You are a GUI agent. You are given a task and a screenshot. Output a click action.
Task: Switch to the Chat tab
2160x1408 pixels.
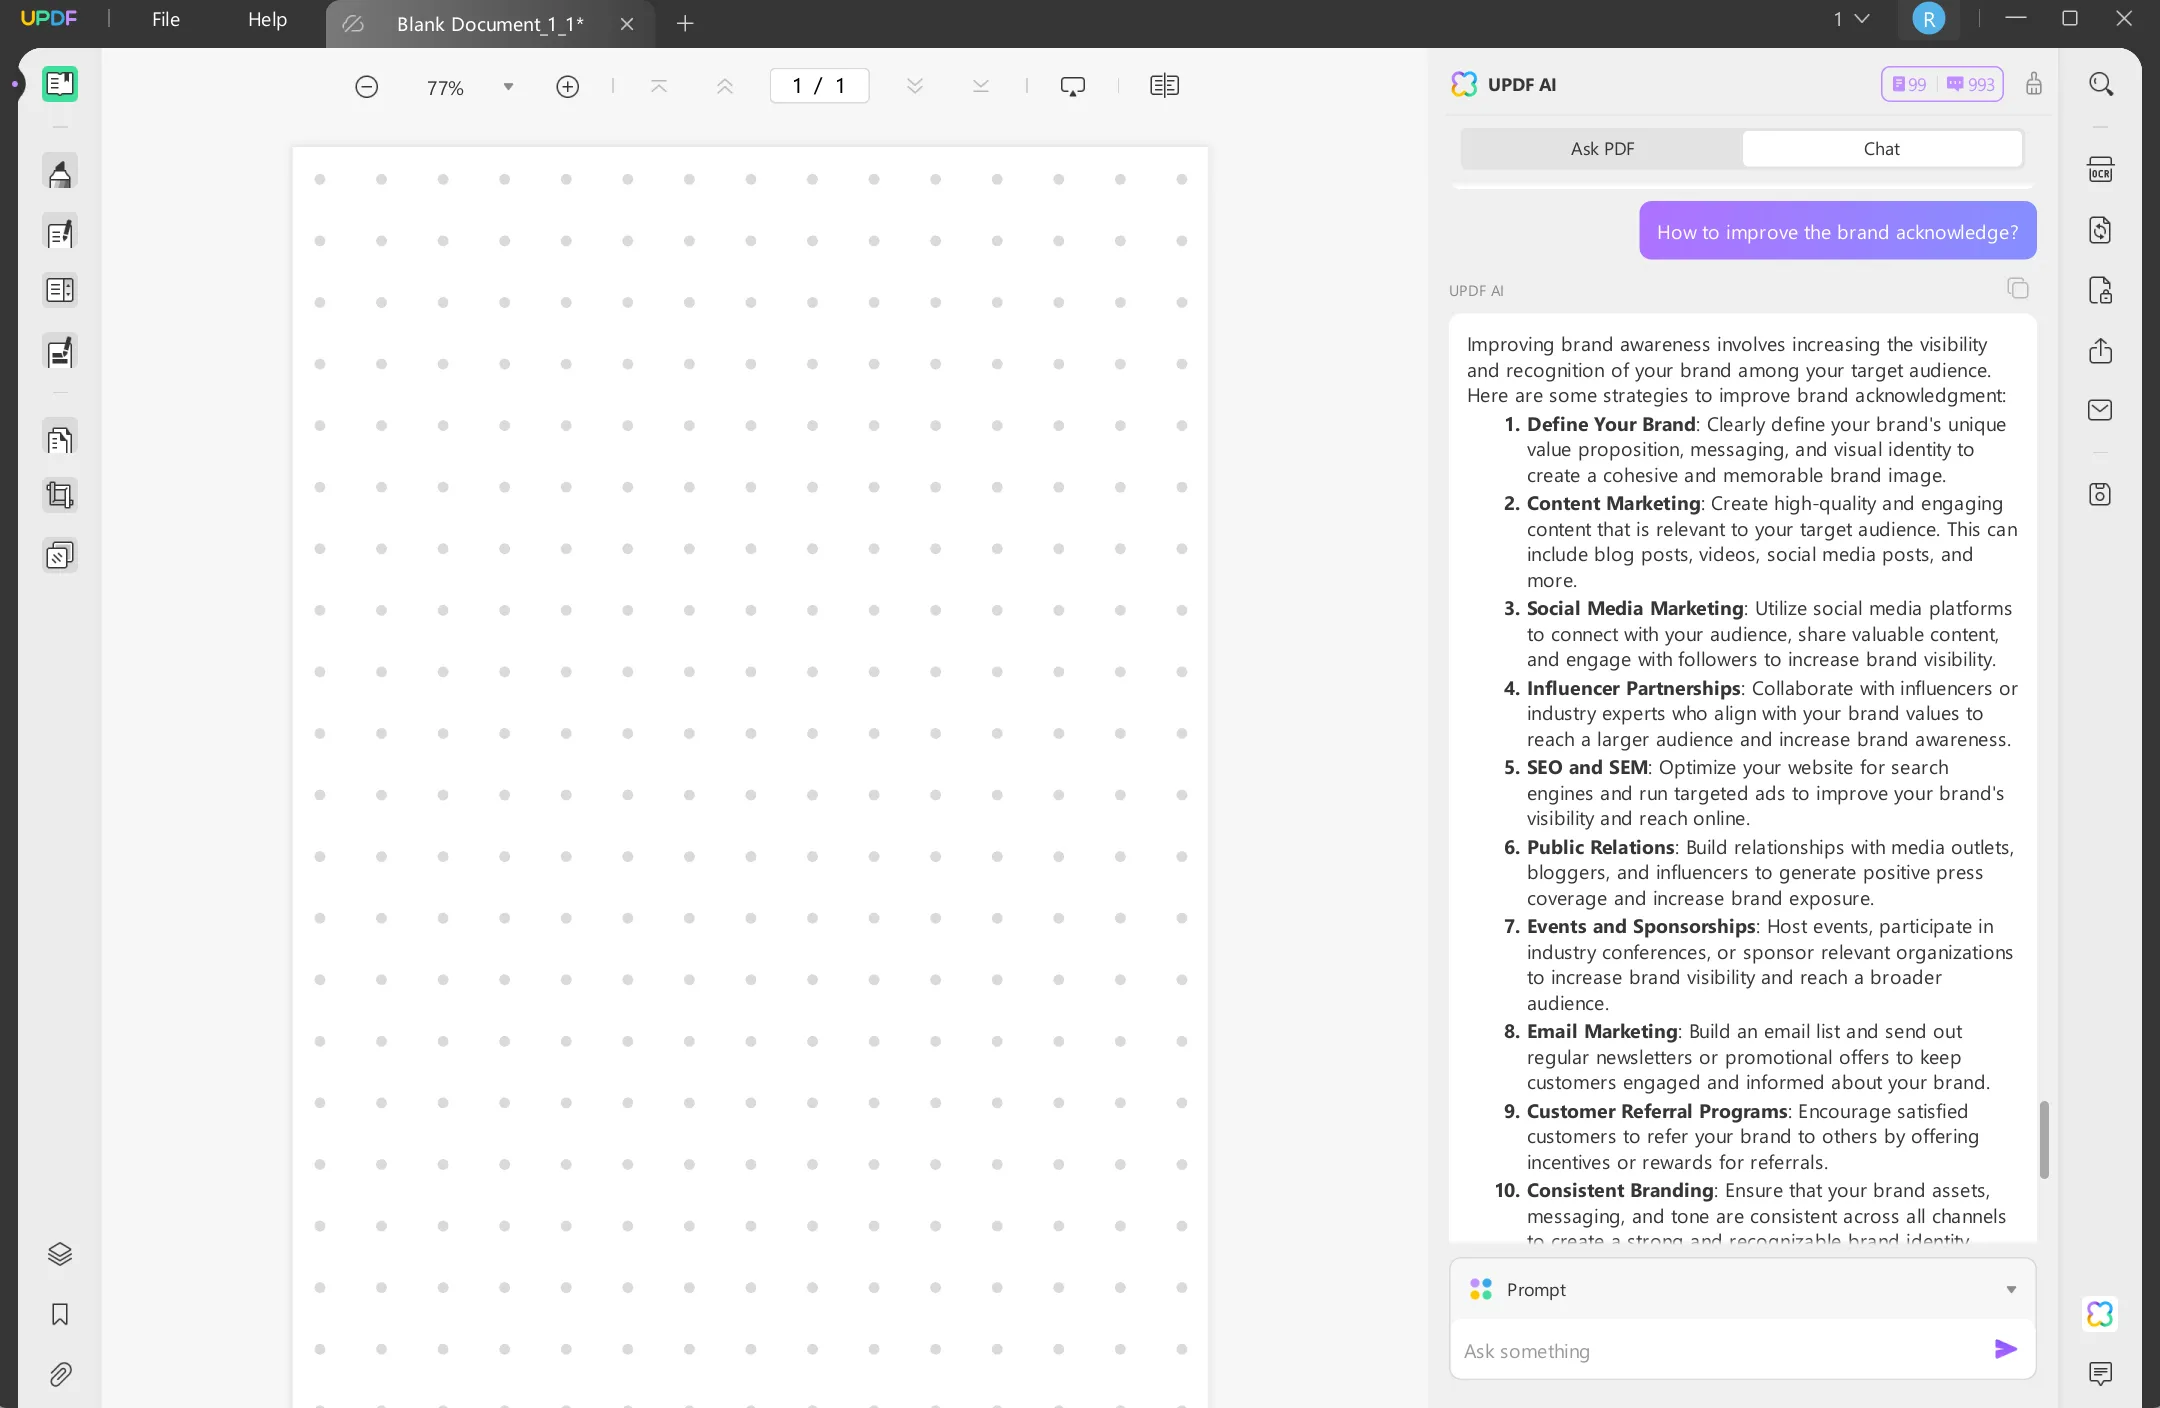click(1883, 148)
